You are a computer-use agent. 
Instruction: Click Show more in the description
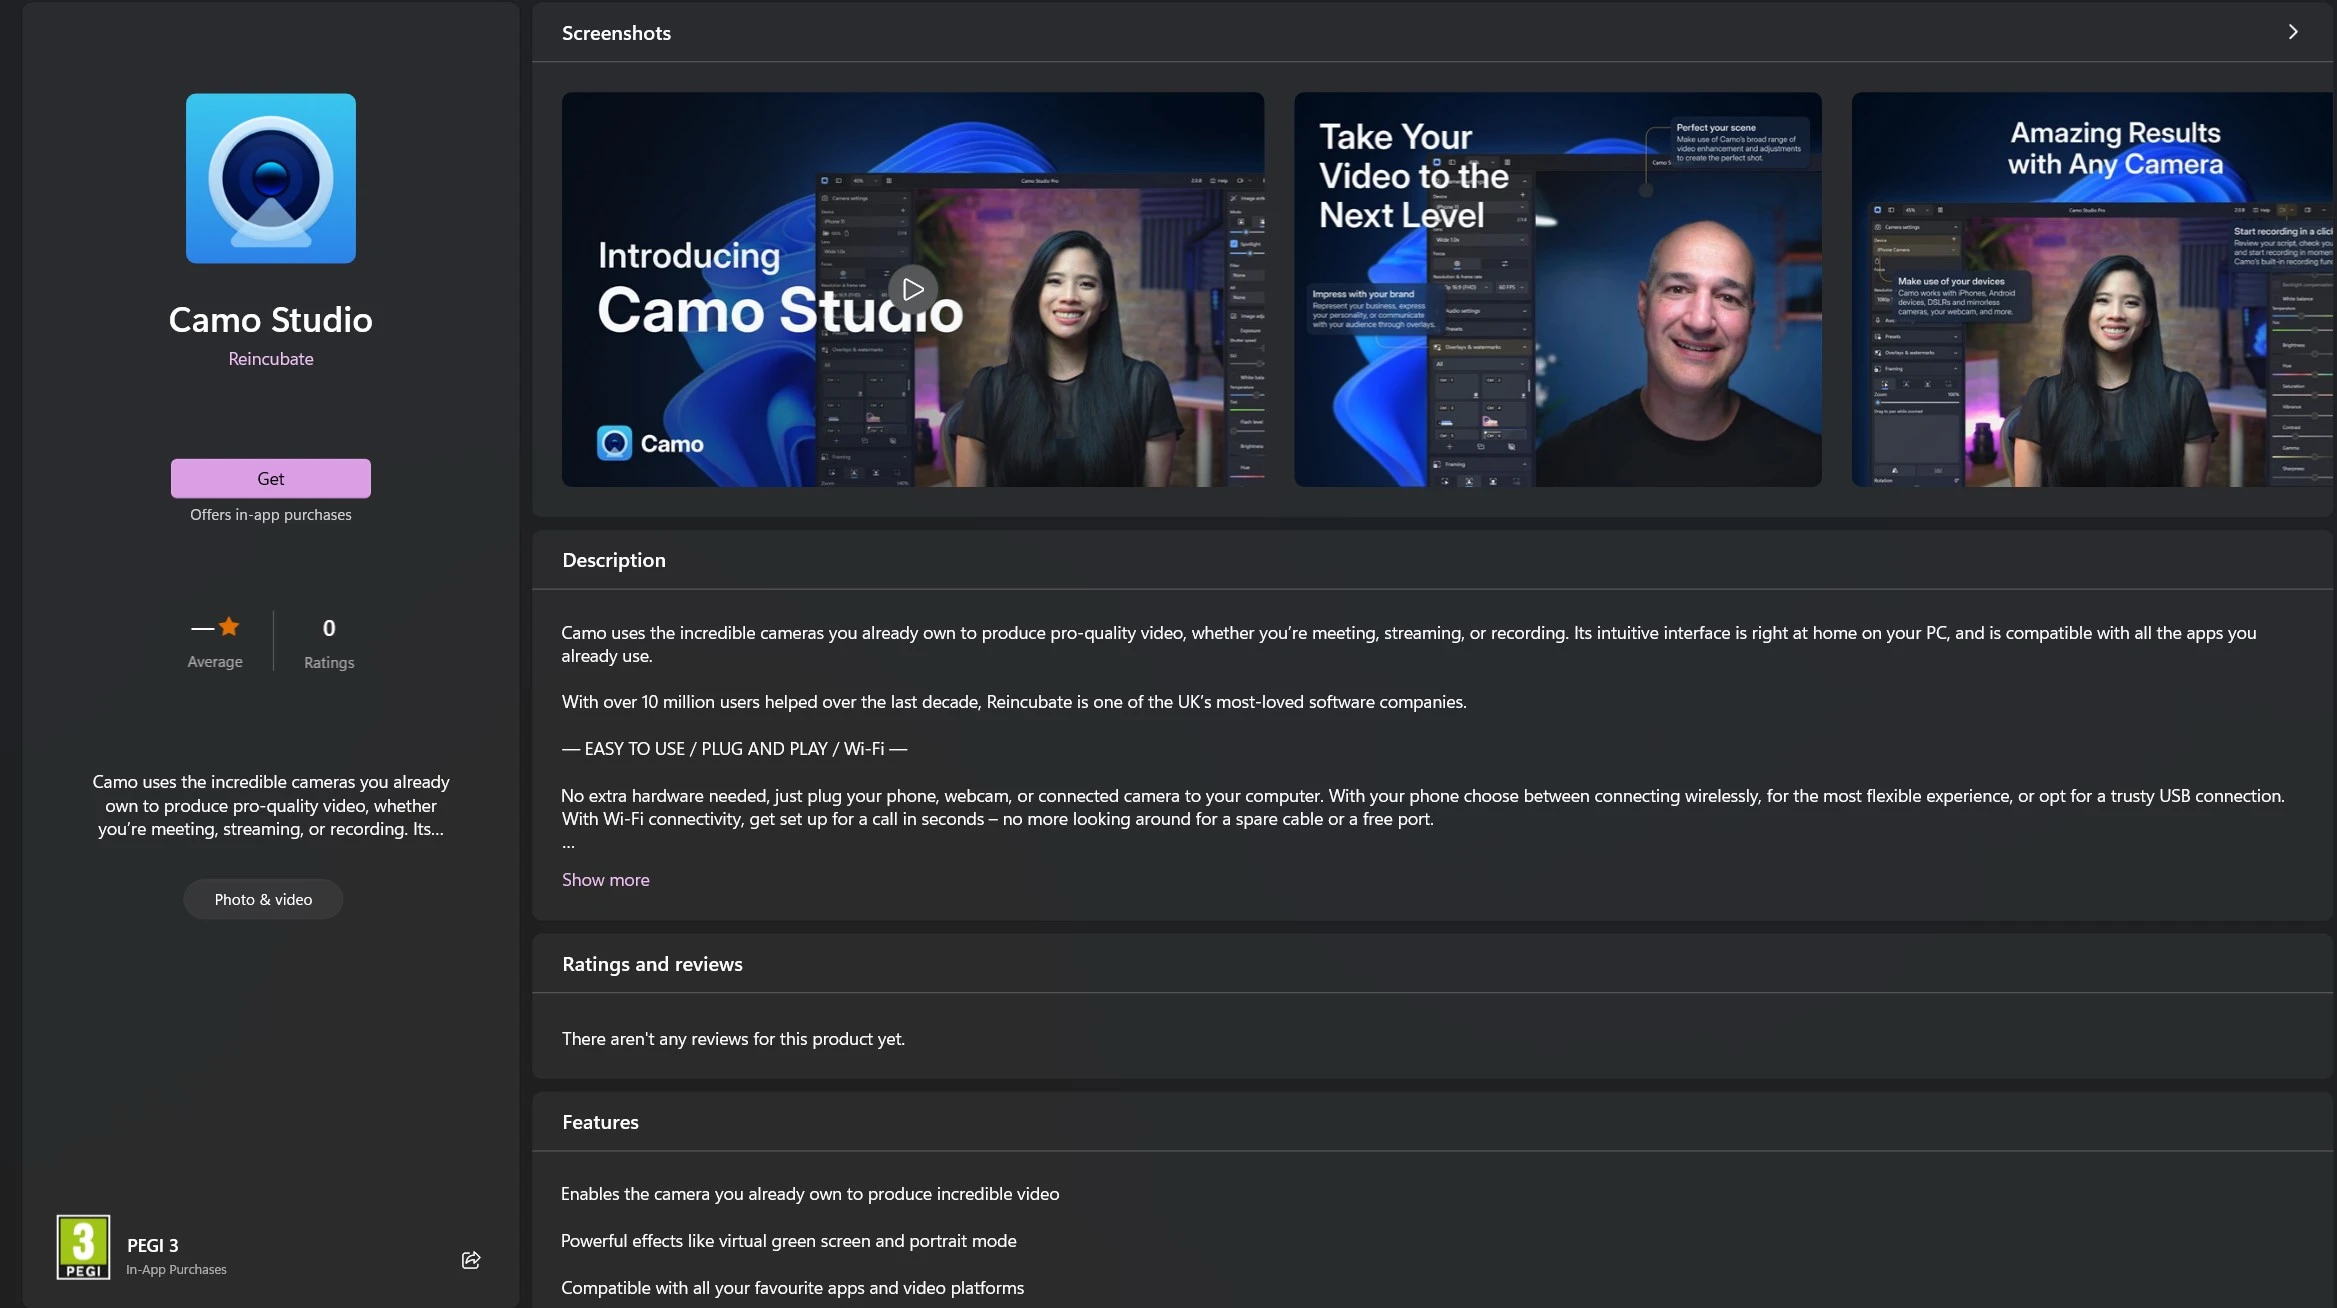[606, 879]
